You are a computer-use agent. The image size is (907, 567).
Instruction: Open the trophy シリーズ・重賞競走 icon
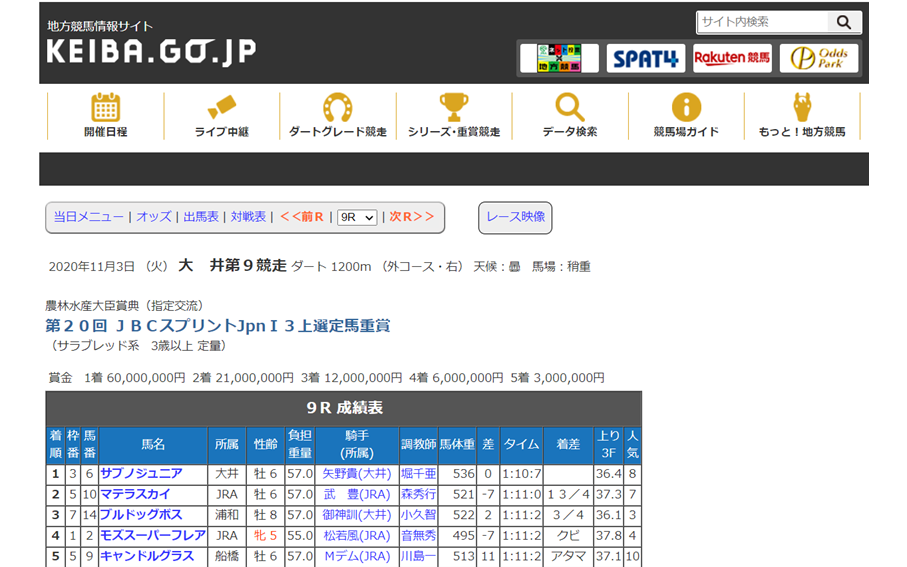(x=453, y=108)
